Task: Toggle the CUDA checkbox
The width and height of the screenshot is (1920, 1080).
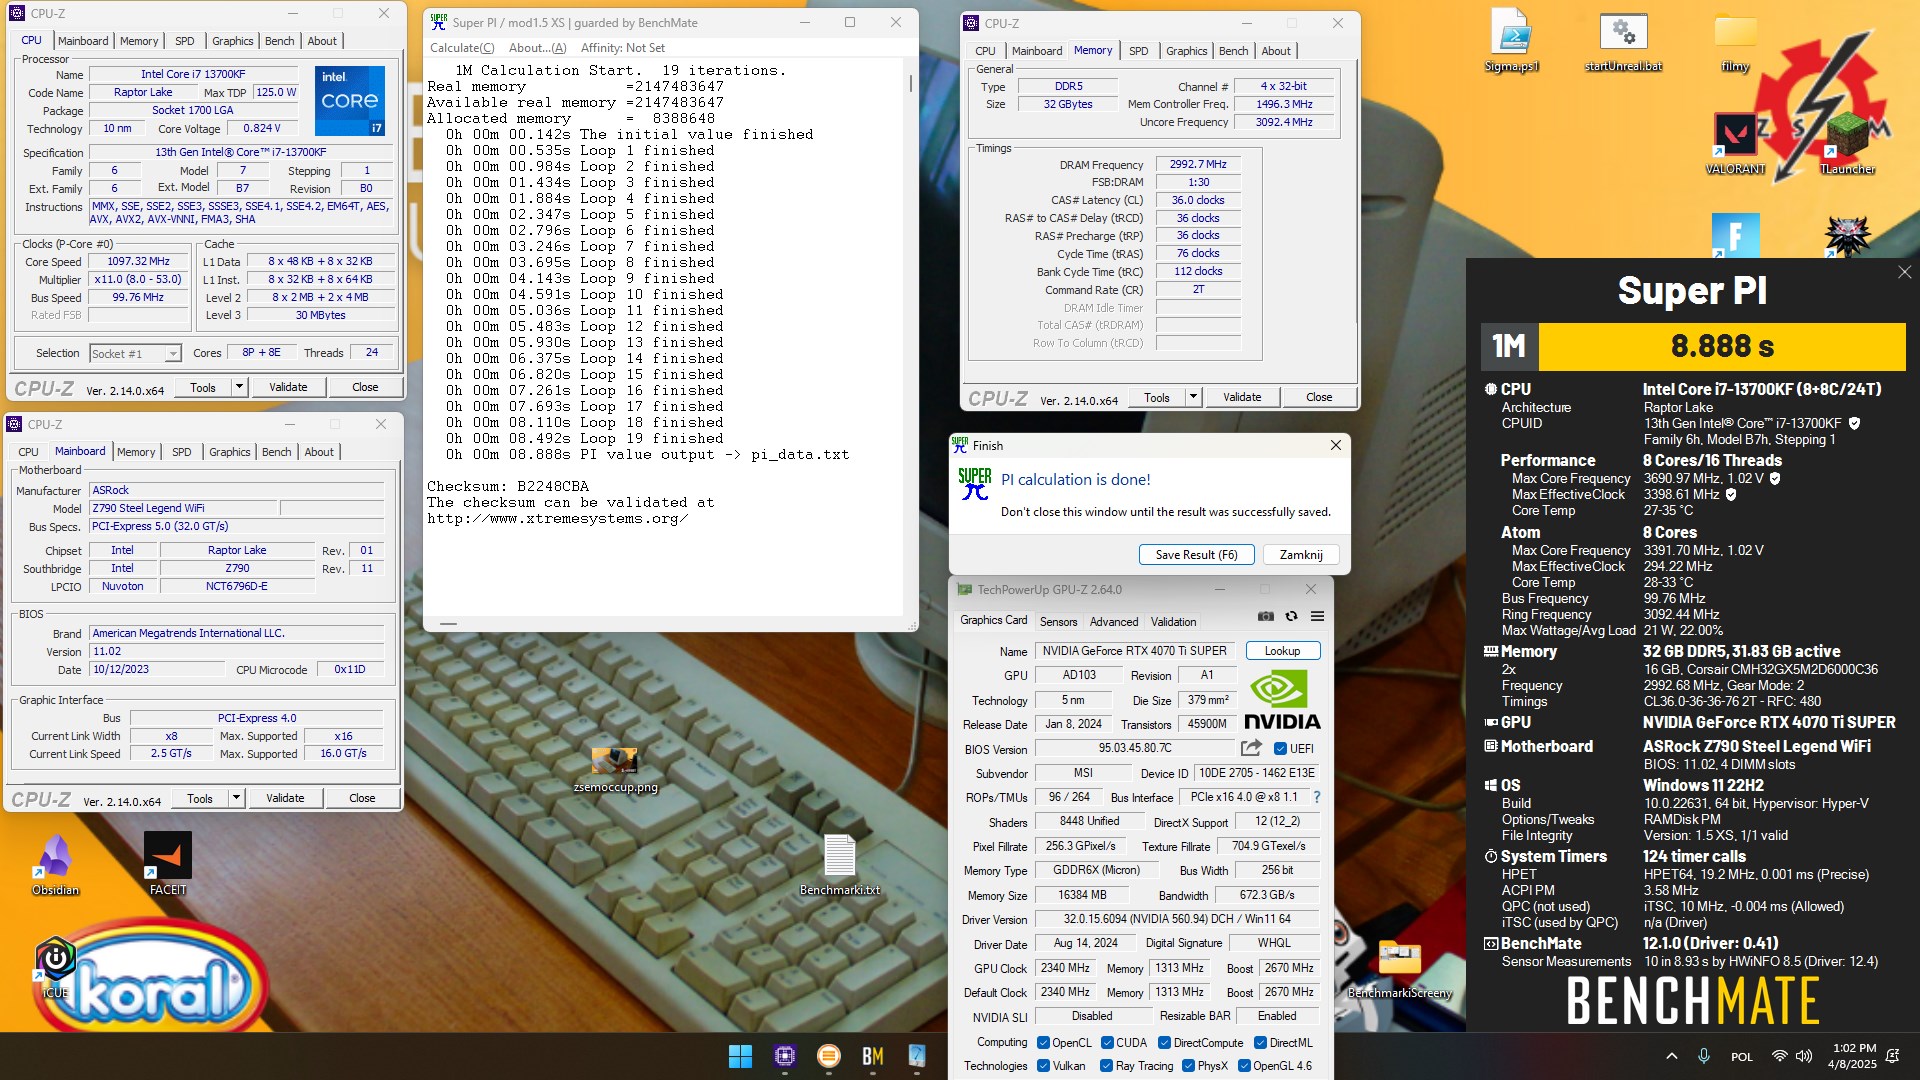Action: point(1107,1042)
